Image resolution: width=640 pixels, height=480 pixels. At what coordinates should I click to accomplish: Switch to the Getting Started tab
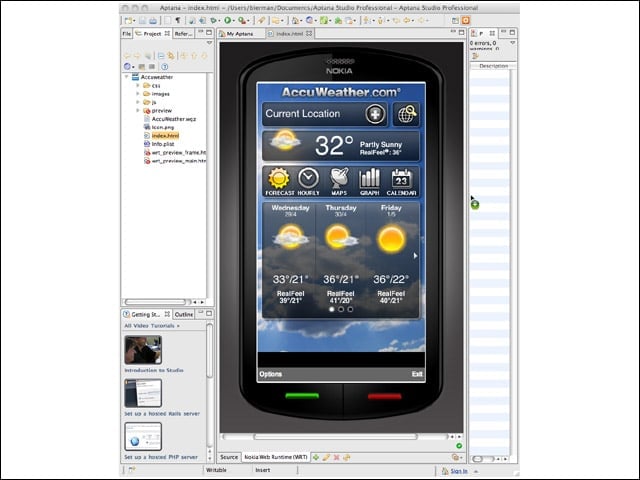click(x=146, y=314)
